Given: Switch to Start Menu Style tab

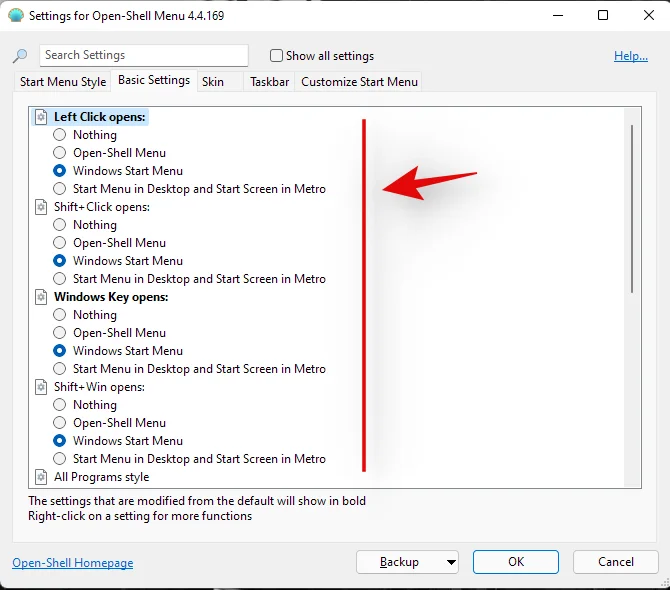Looking at the screenshot, I should pyautogui.click(x=63, y=82).
